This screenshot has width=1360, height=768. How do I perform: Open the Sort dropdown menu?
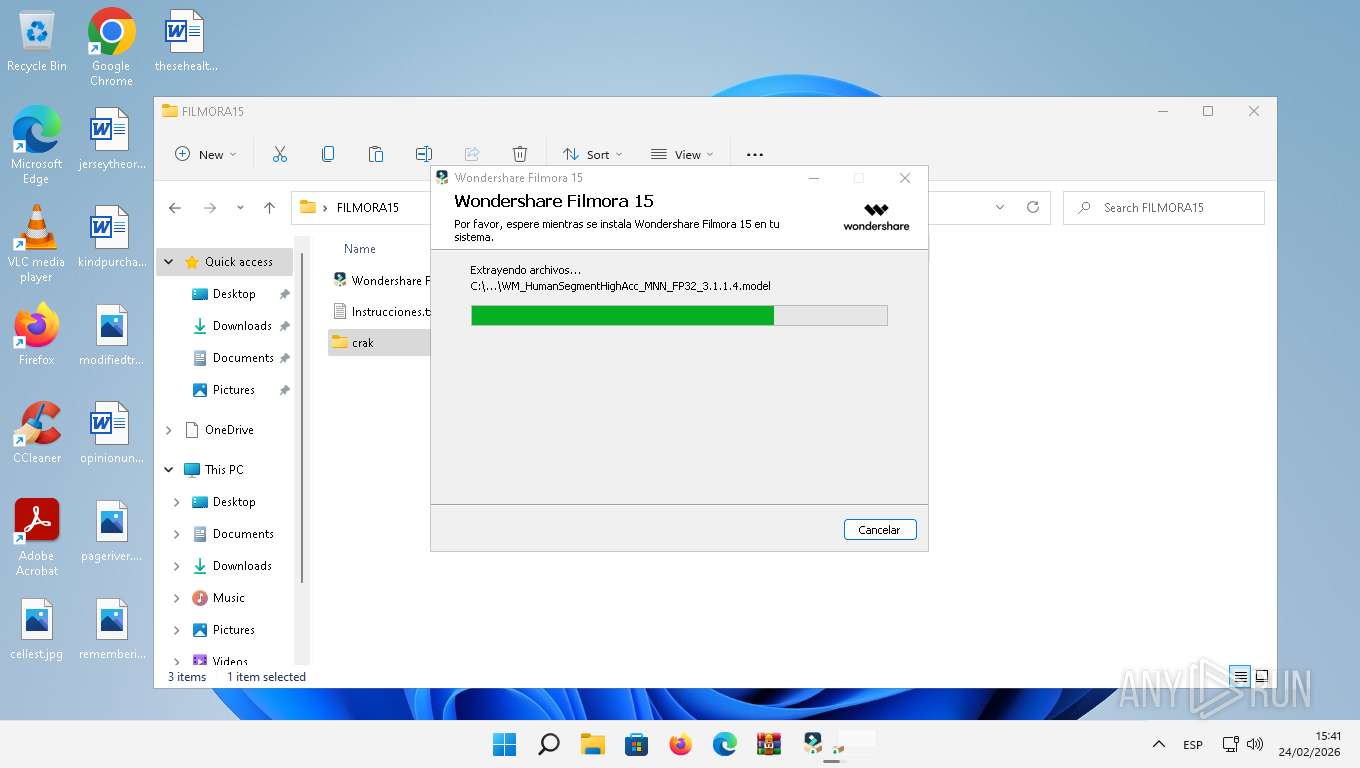(x=593, y=154)
